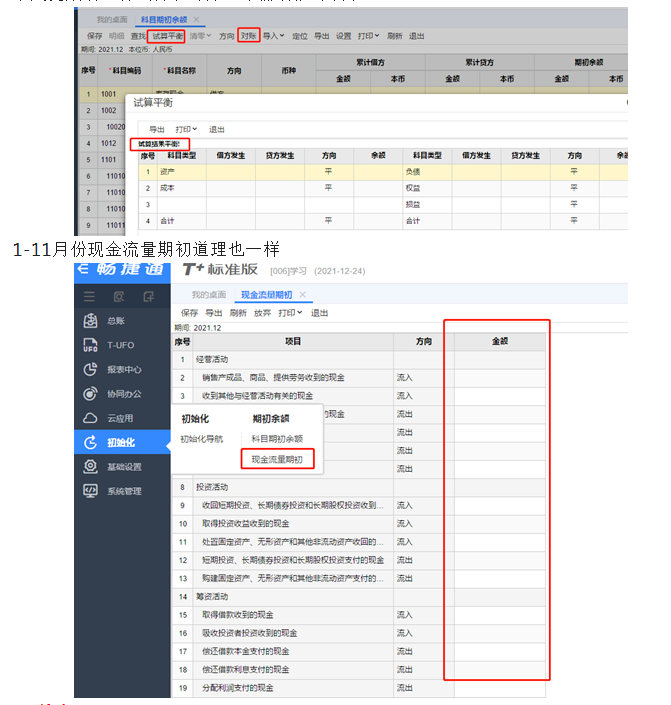Click 退出 in the 试算平衡 dialog
Viewport: 671px width, 705px height.
(x=217, y=129)
